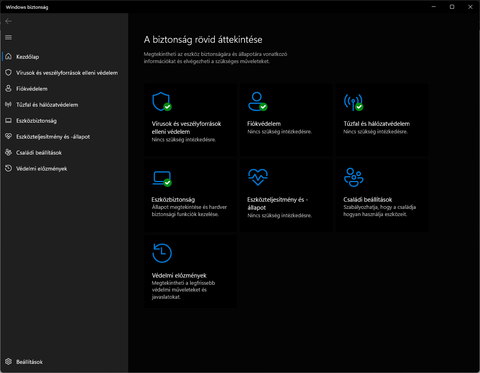Click the gear icon next to Beállítások
The image size is (480, 373).
(9, 362)
